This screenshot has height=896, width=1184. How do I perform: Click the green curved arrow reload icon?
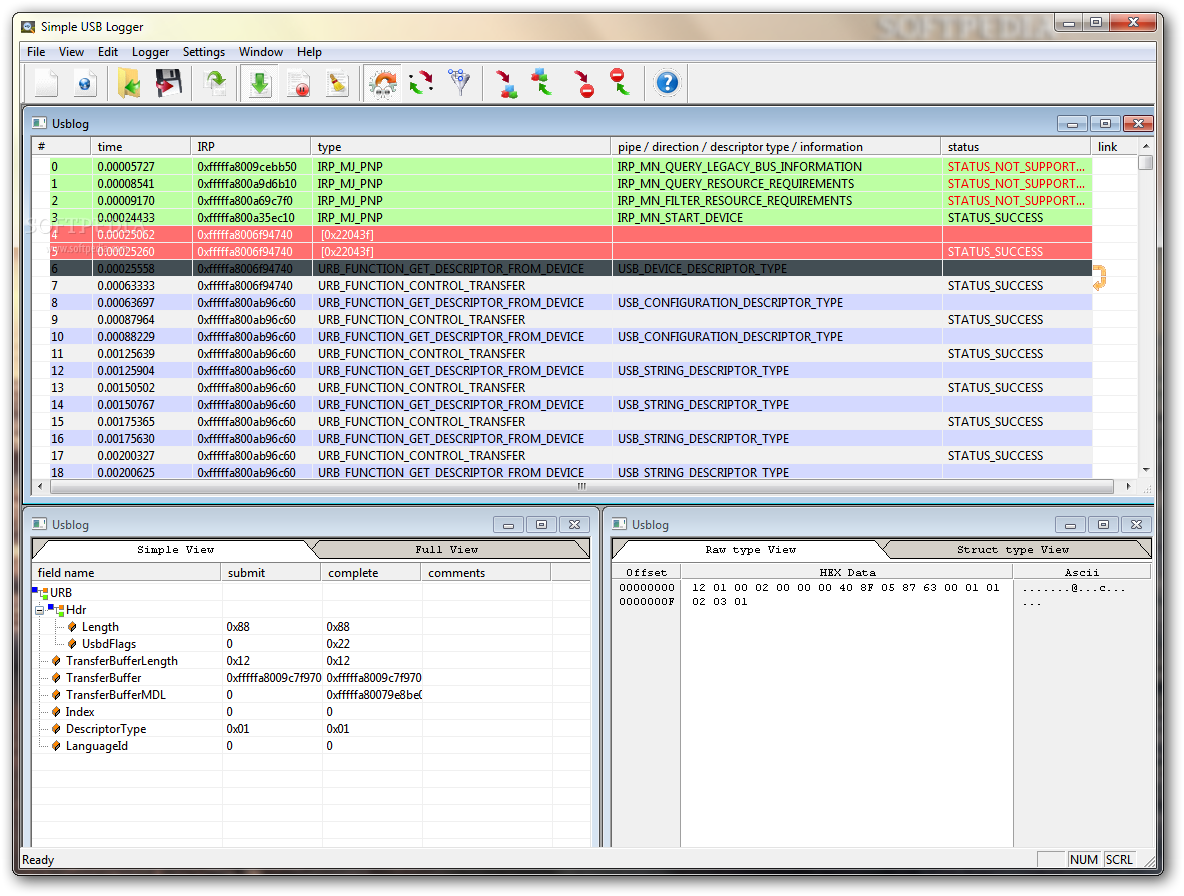[x=216, y=83]
